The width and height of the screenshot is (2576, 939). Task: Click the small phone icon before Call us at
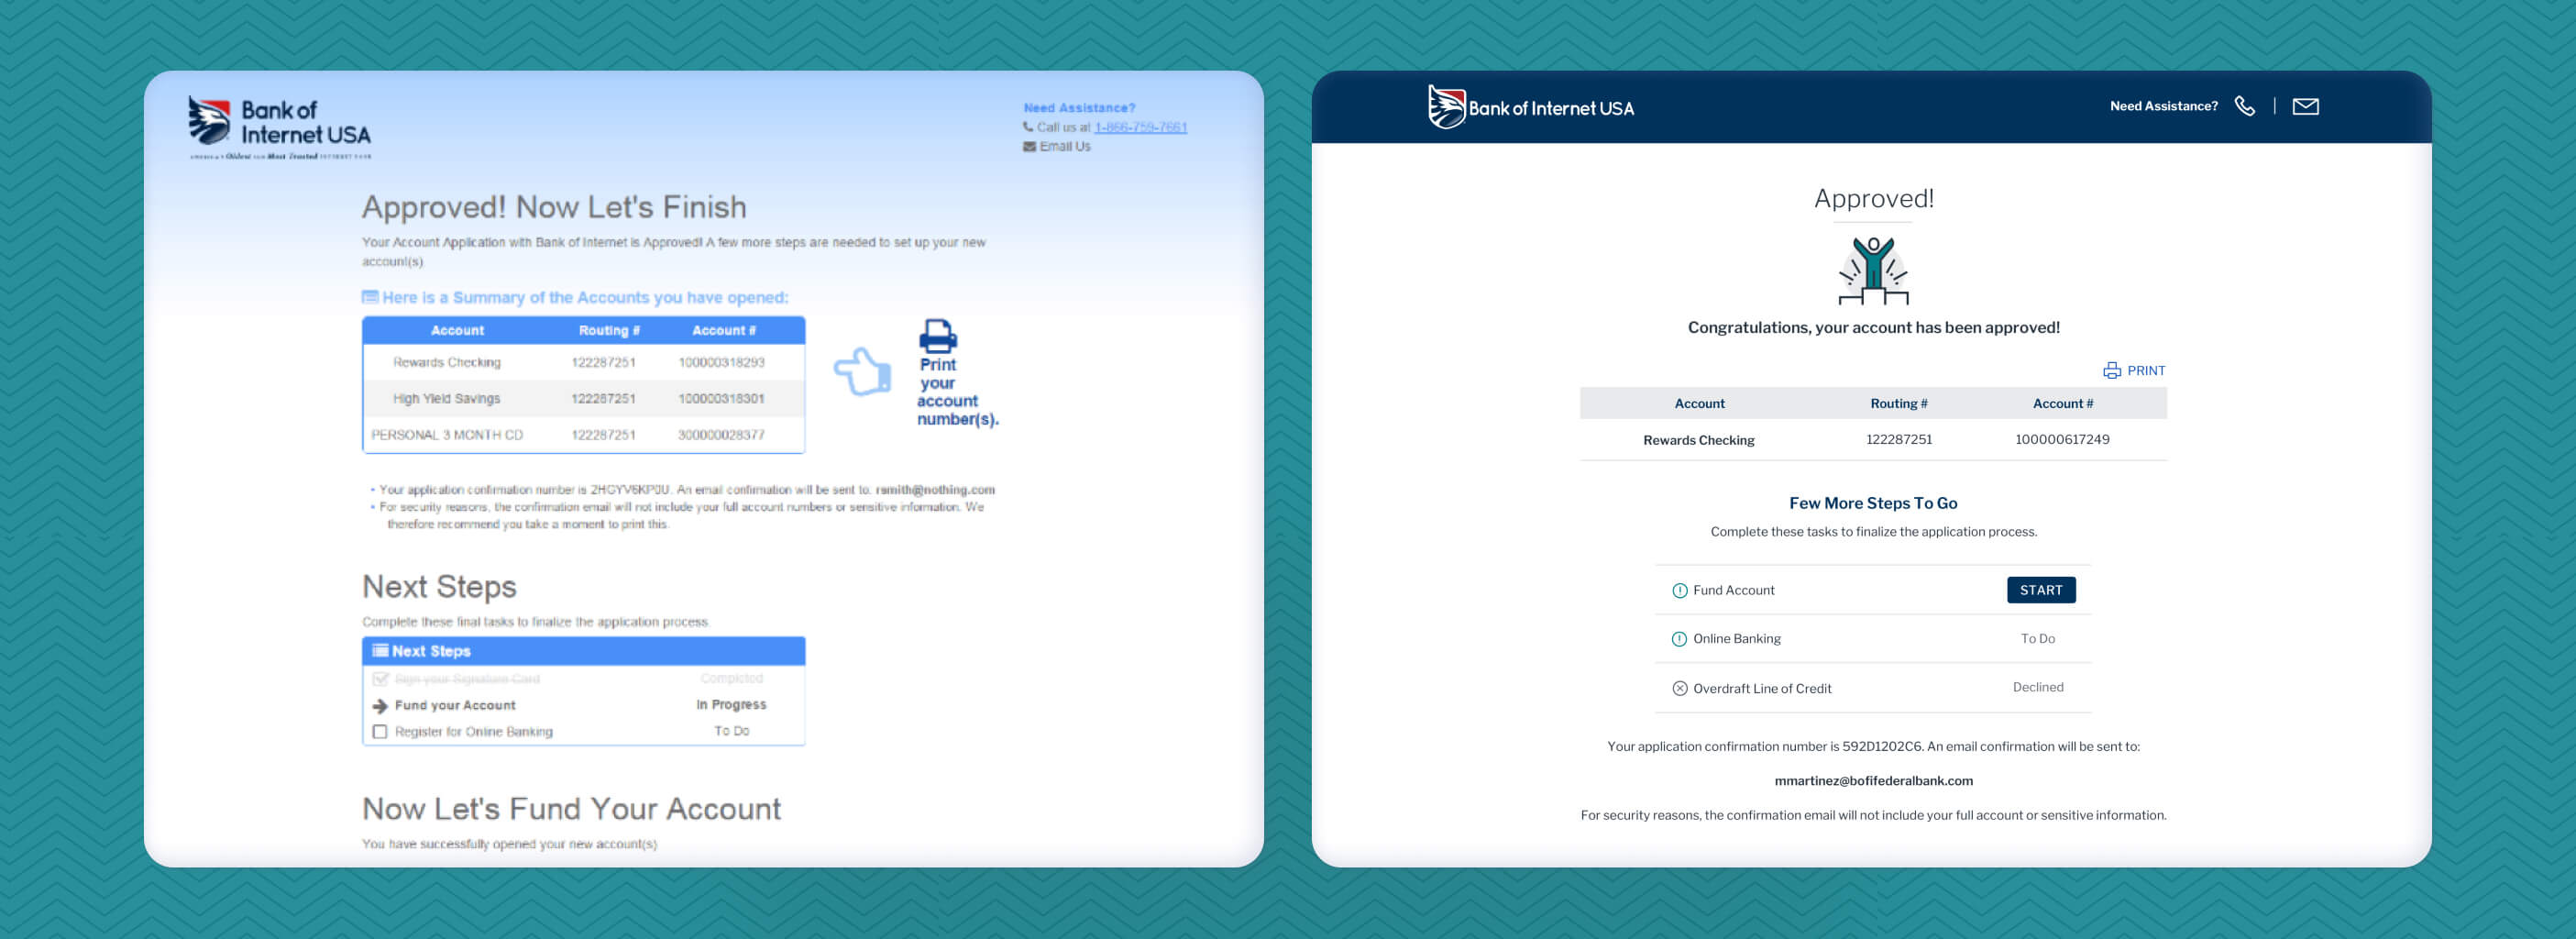pyautogui.click(x=1028, y=127)
